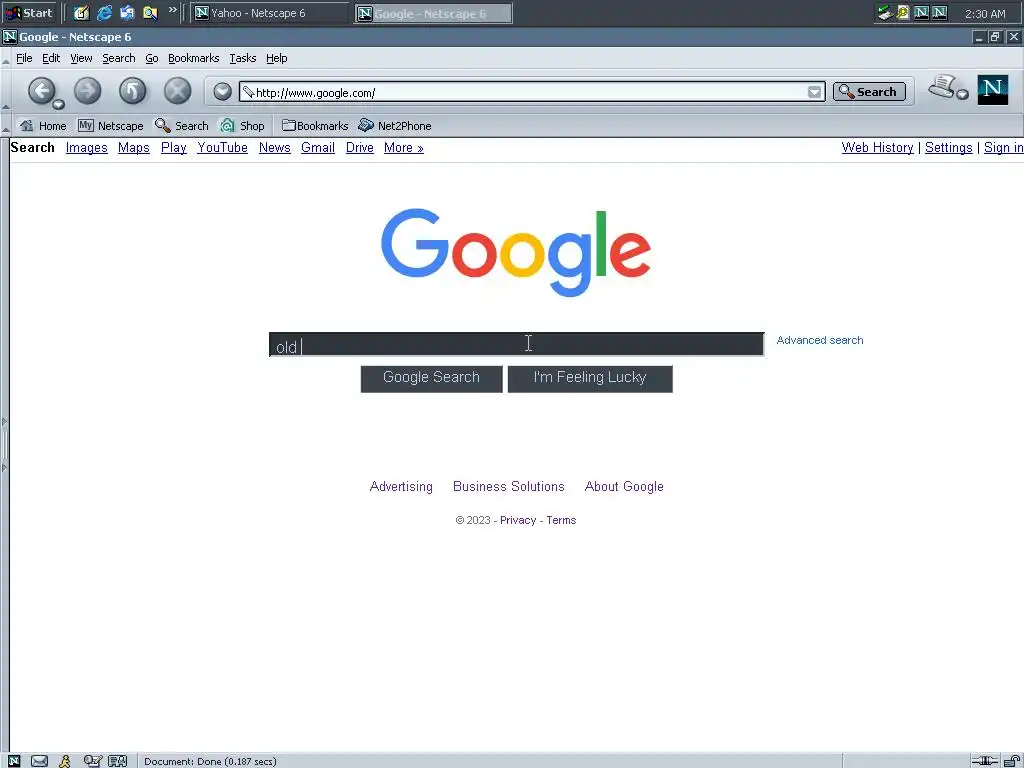Viewport: 1024px width, 768px height.
Task: Open the Tasks menu
Action: (242, 58)
